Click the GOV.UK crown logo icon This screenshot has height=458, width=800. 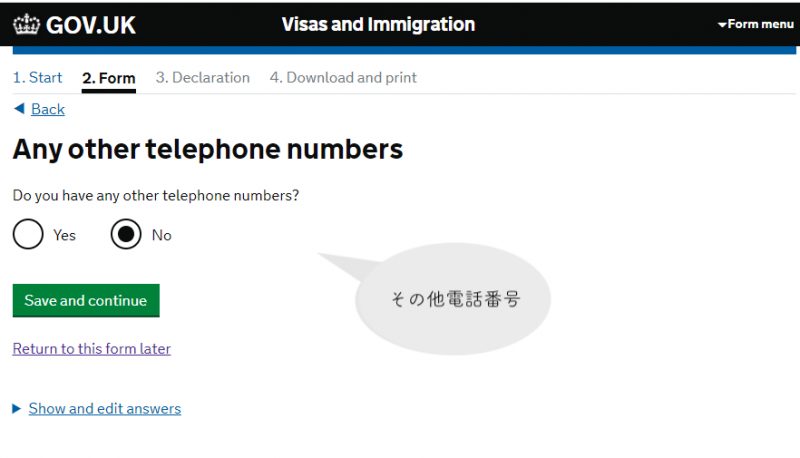coord(26,24)
